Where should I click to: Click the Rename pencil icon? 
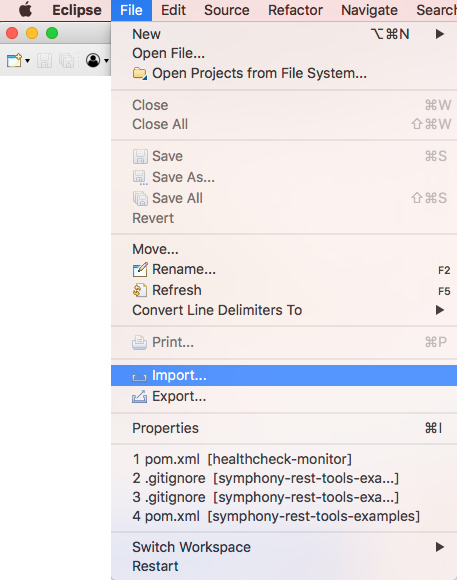point(140,270)
